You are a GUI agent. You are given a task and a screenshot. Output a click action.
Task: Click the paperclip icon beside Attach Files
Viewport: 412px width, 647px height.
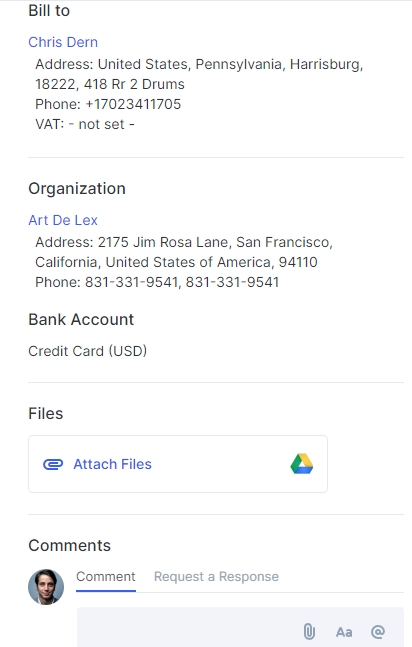point(53,464)
